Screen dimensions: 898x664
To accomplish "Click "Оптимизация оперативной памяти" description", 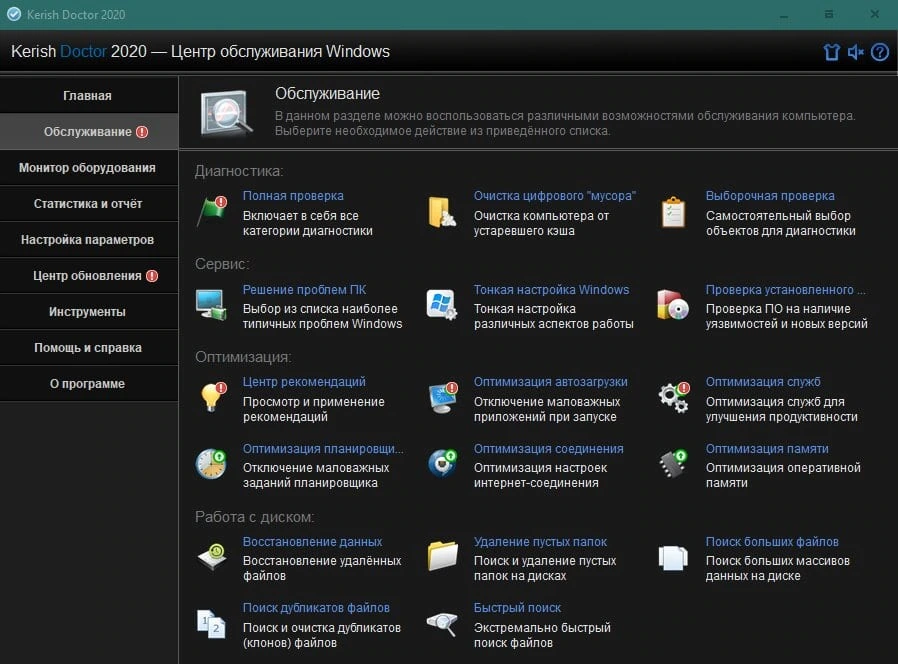I will pos(783,475).
